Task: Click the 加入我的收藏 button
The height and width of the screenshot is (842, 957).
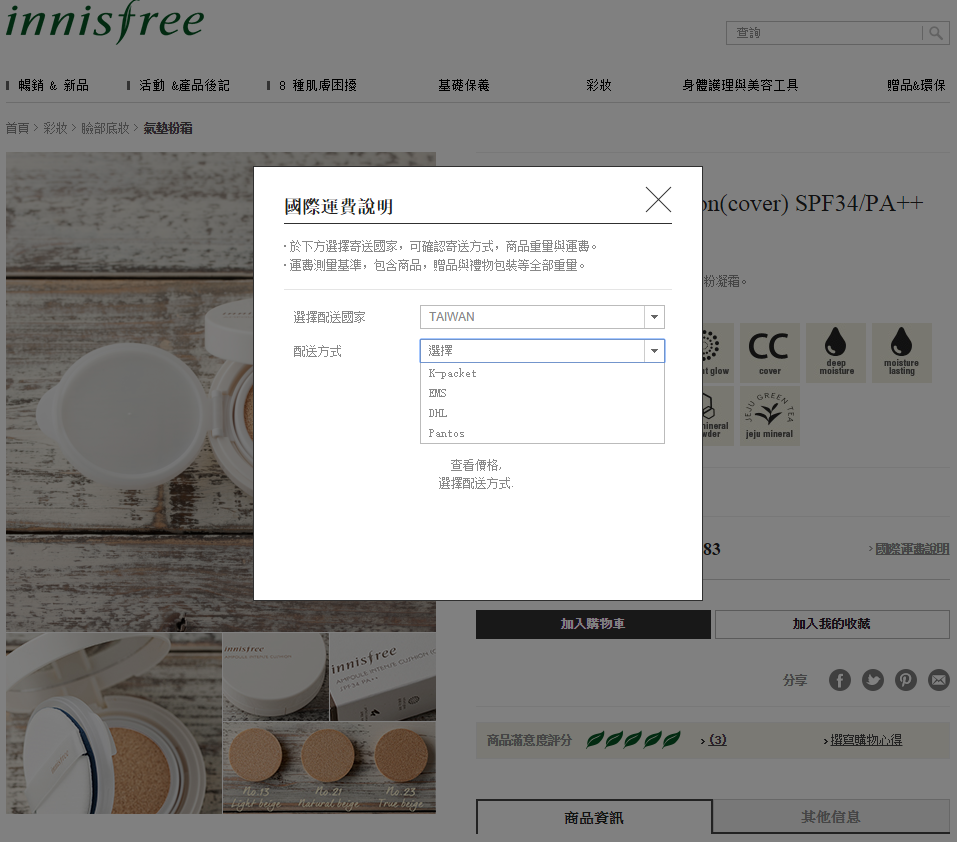Action: point(832,624)
